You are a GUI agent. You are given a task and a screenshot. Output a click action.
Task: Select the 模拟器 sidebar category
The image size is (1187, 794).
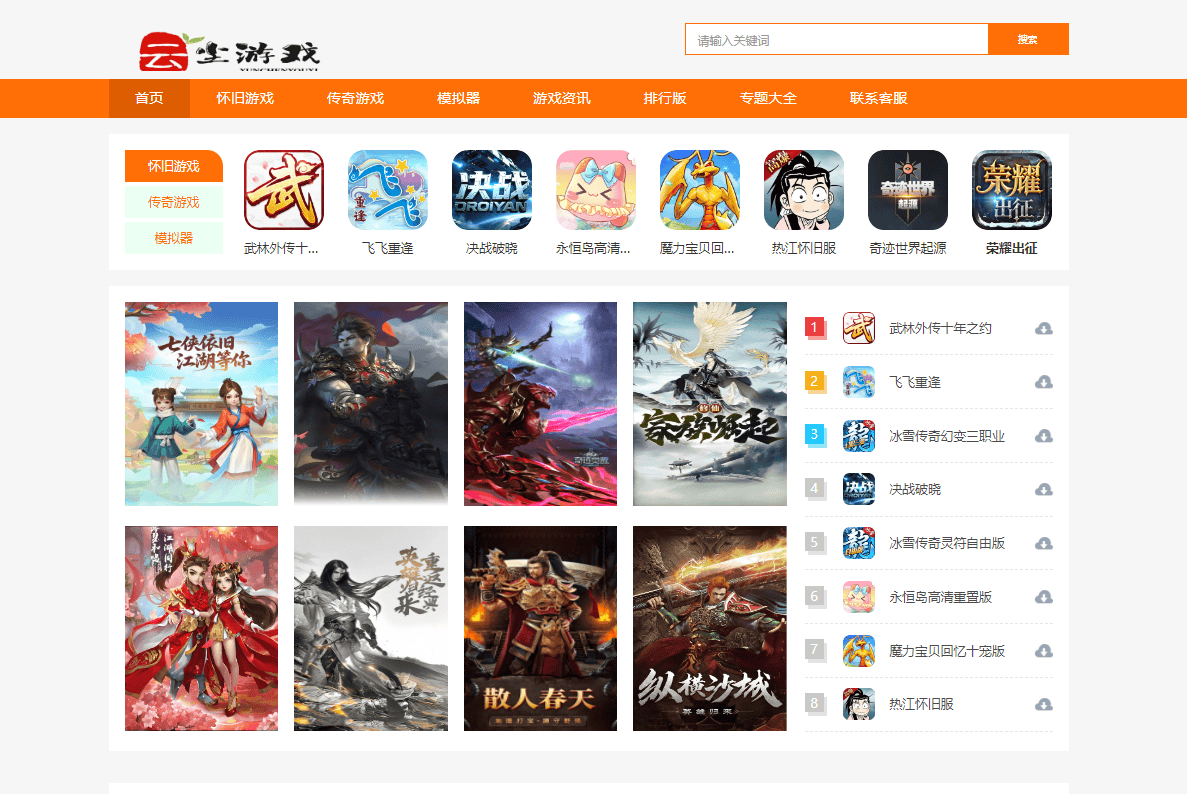pyautogui.click(x=174, y=238)
